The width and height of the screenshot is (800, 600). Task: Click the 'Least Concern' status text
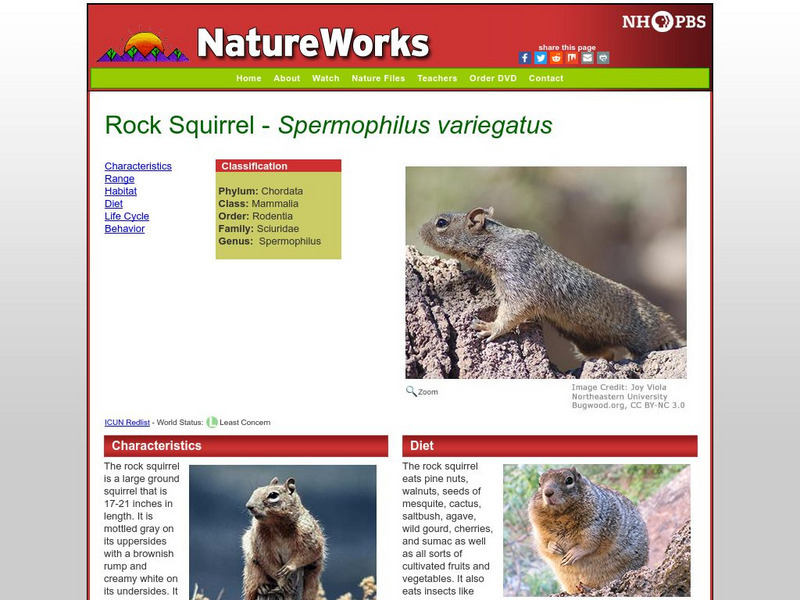pos(245,422)
